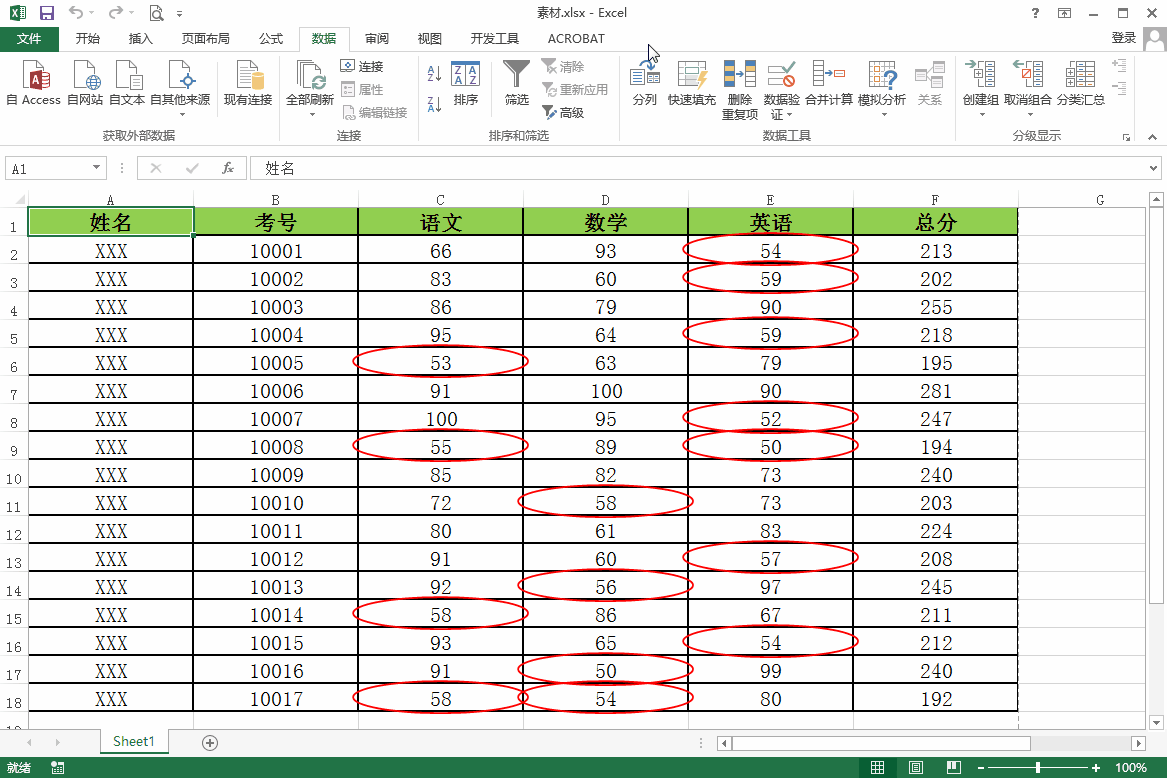Screen dimensions: 1167x778
Task: Switch to Page Layout view in status bar
Action: [x=916, y=767]
